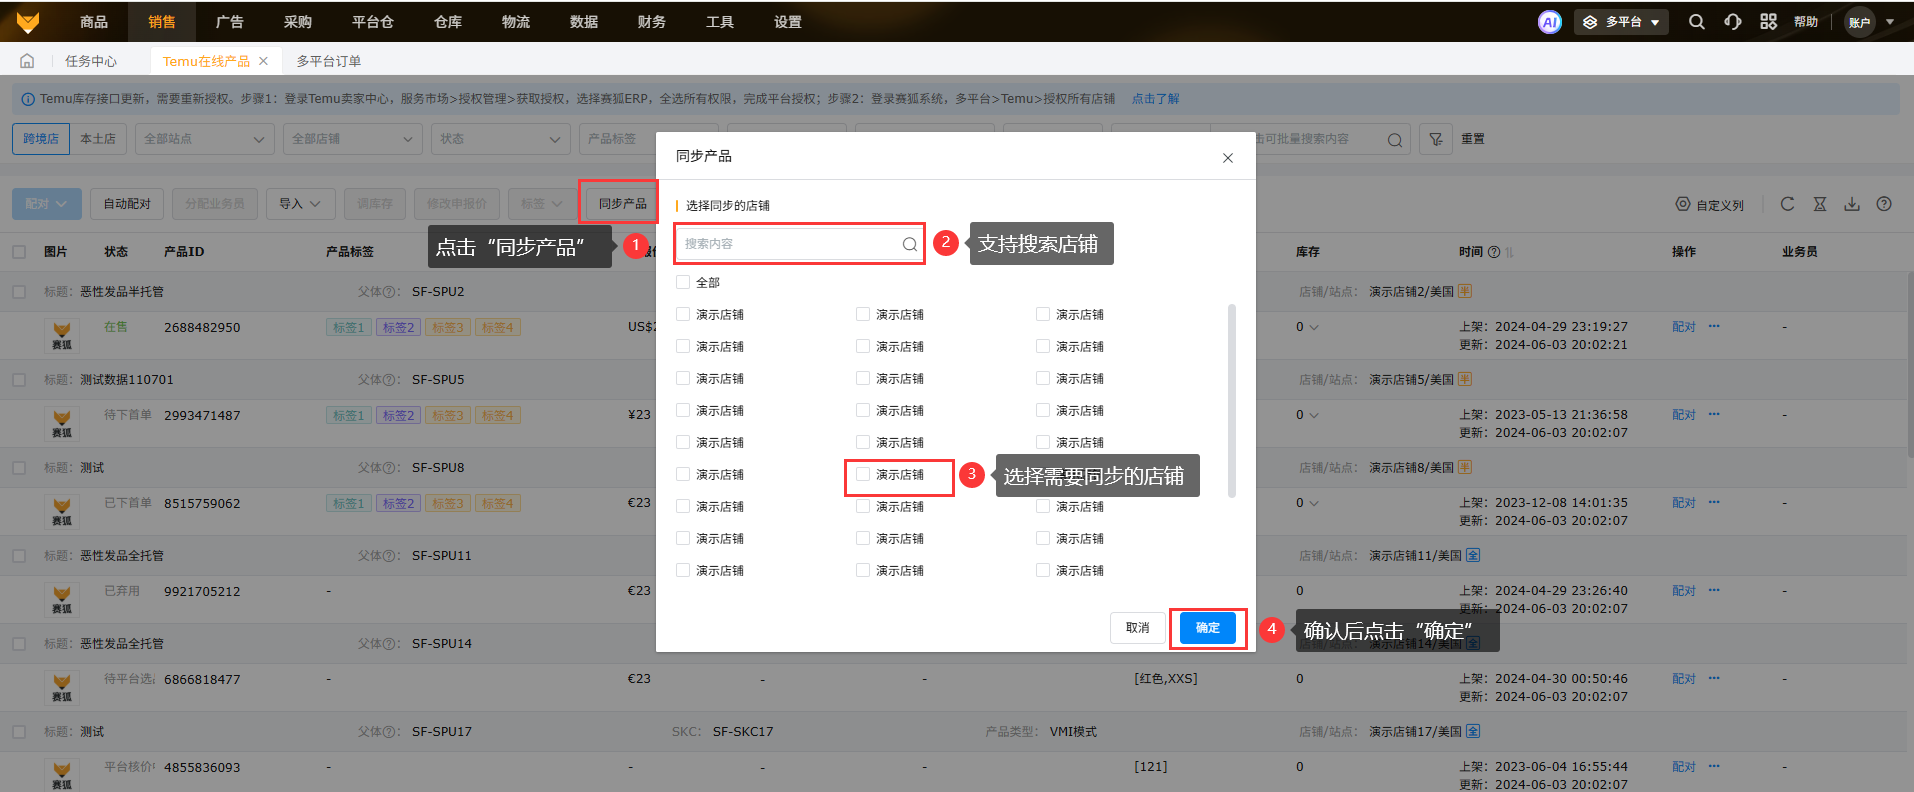Click the download export icon
This screenshot has height=792, width=1914.
click(x=1852, y=204)
